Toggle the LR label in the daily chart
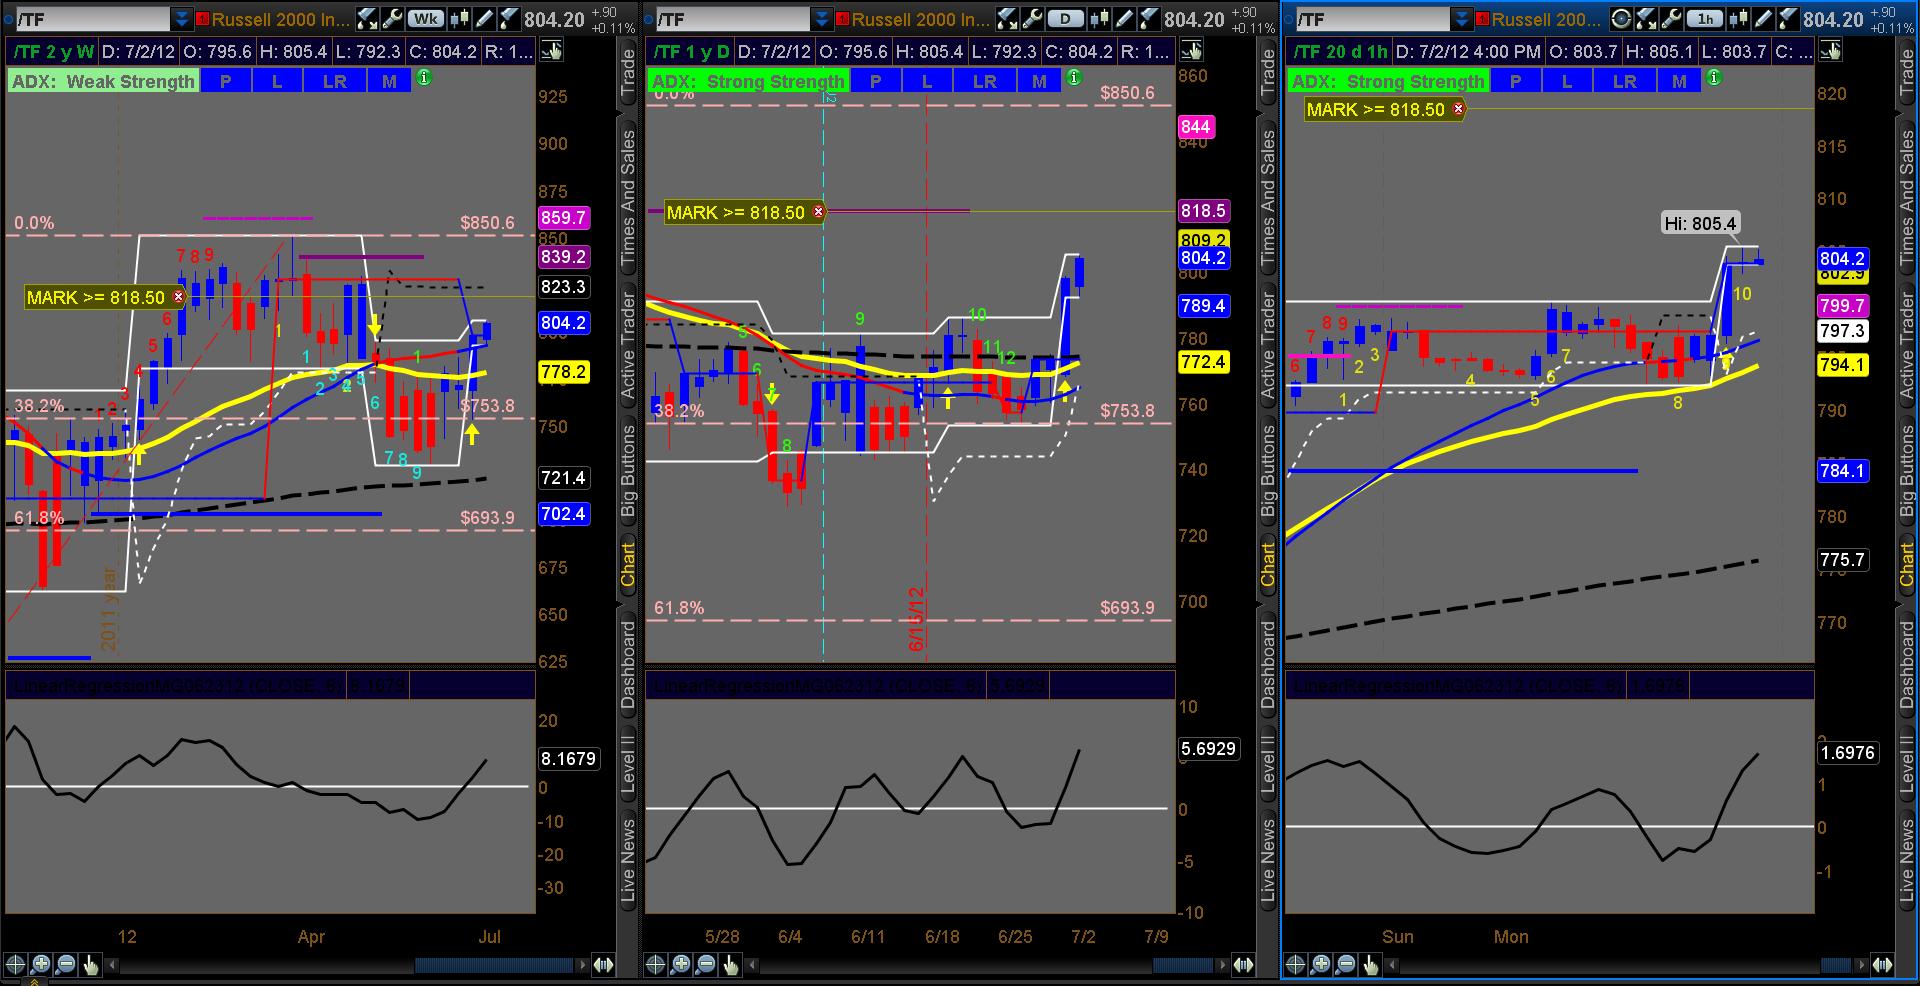This screenshot has height=986, width=1920. (985, 81)
